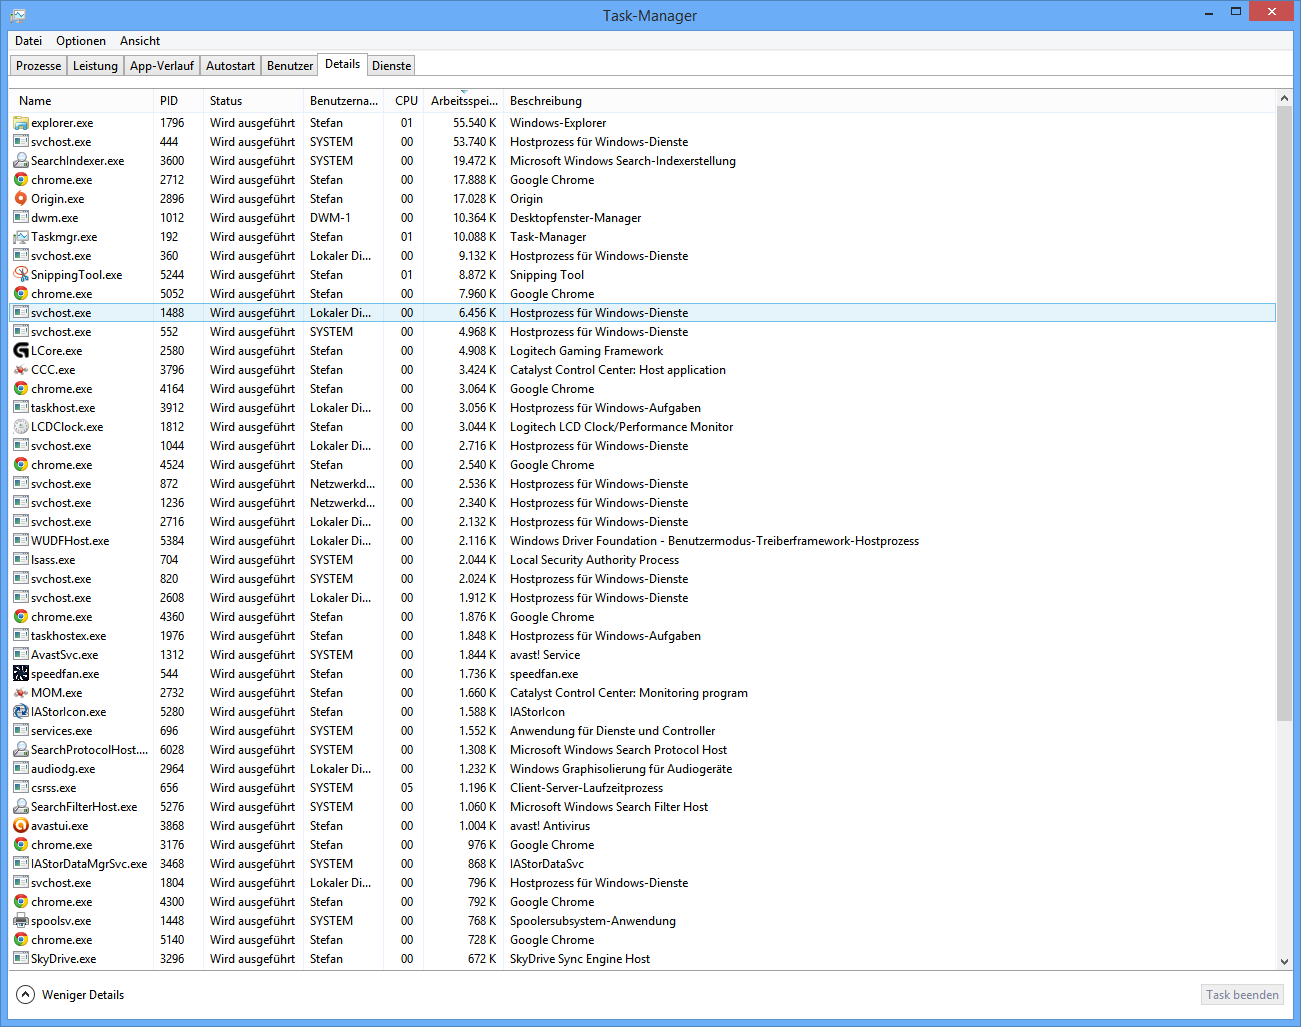Click the Task beenden button
The image size is (1301, 1027).
coord(1242,995)
